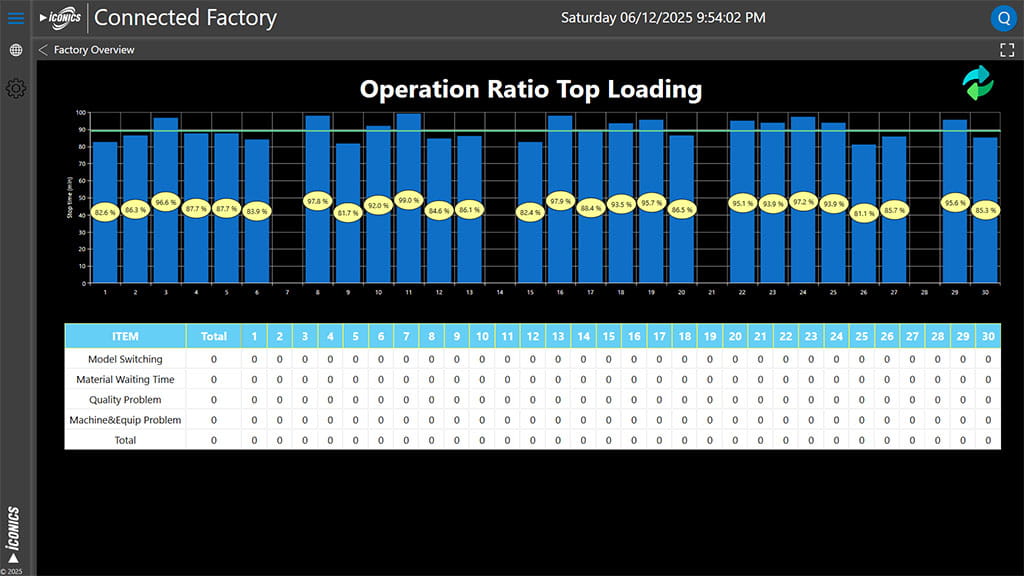Screen dimensions: 1024x576
Task: Click the ITEM column header
Action: click(x=125, y=336)
